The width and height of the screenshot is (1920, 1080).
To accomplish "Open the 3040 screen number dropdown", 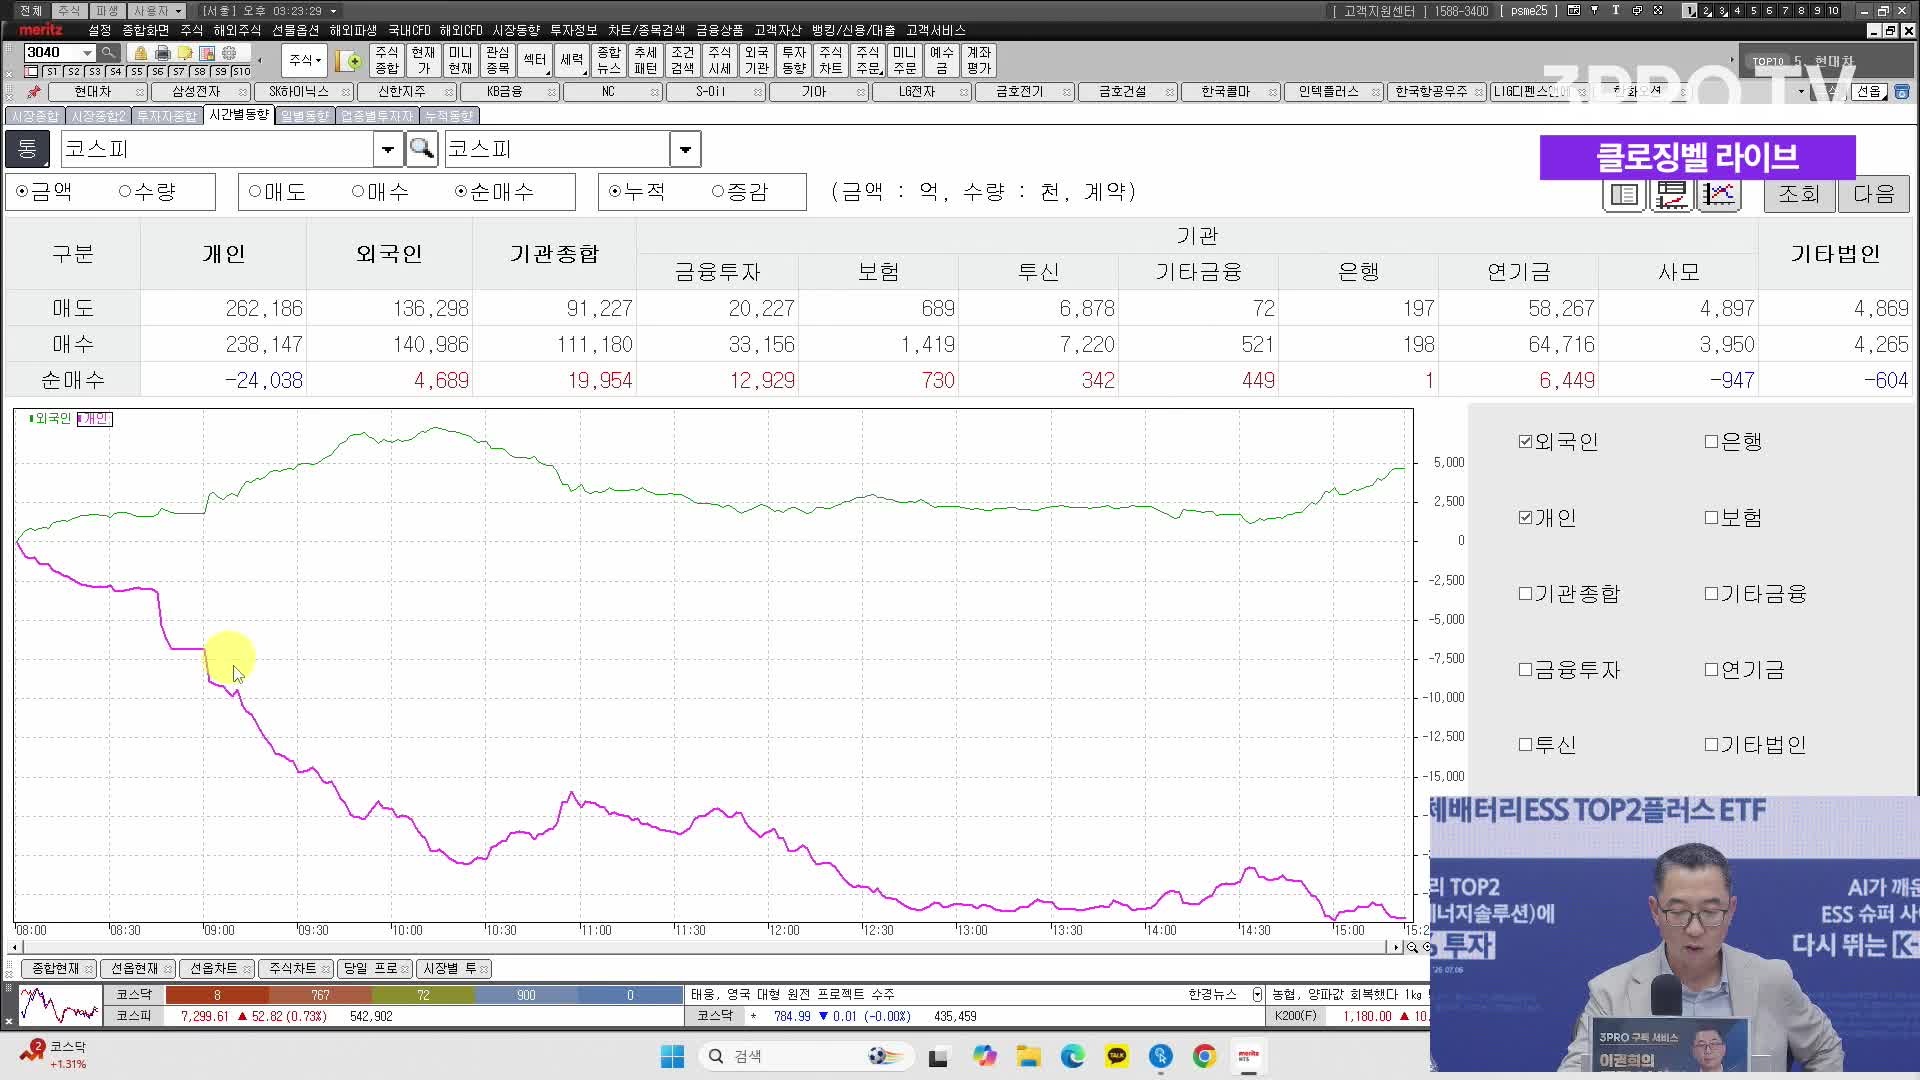I will [88, 52].
